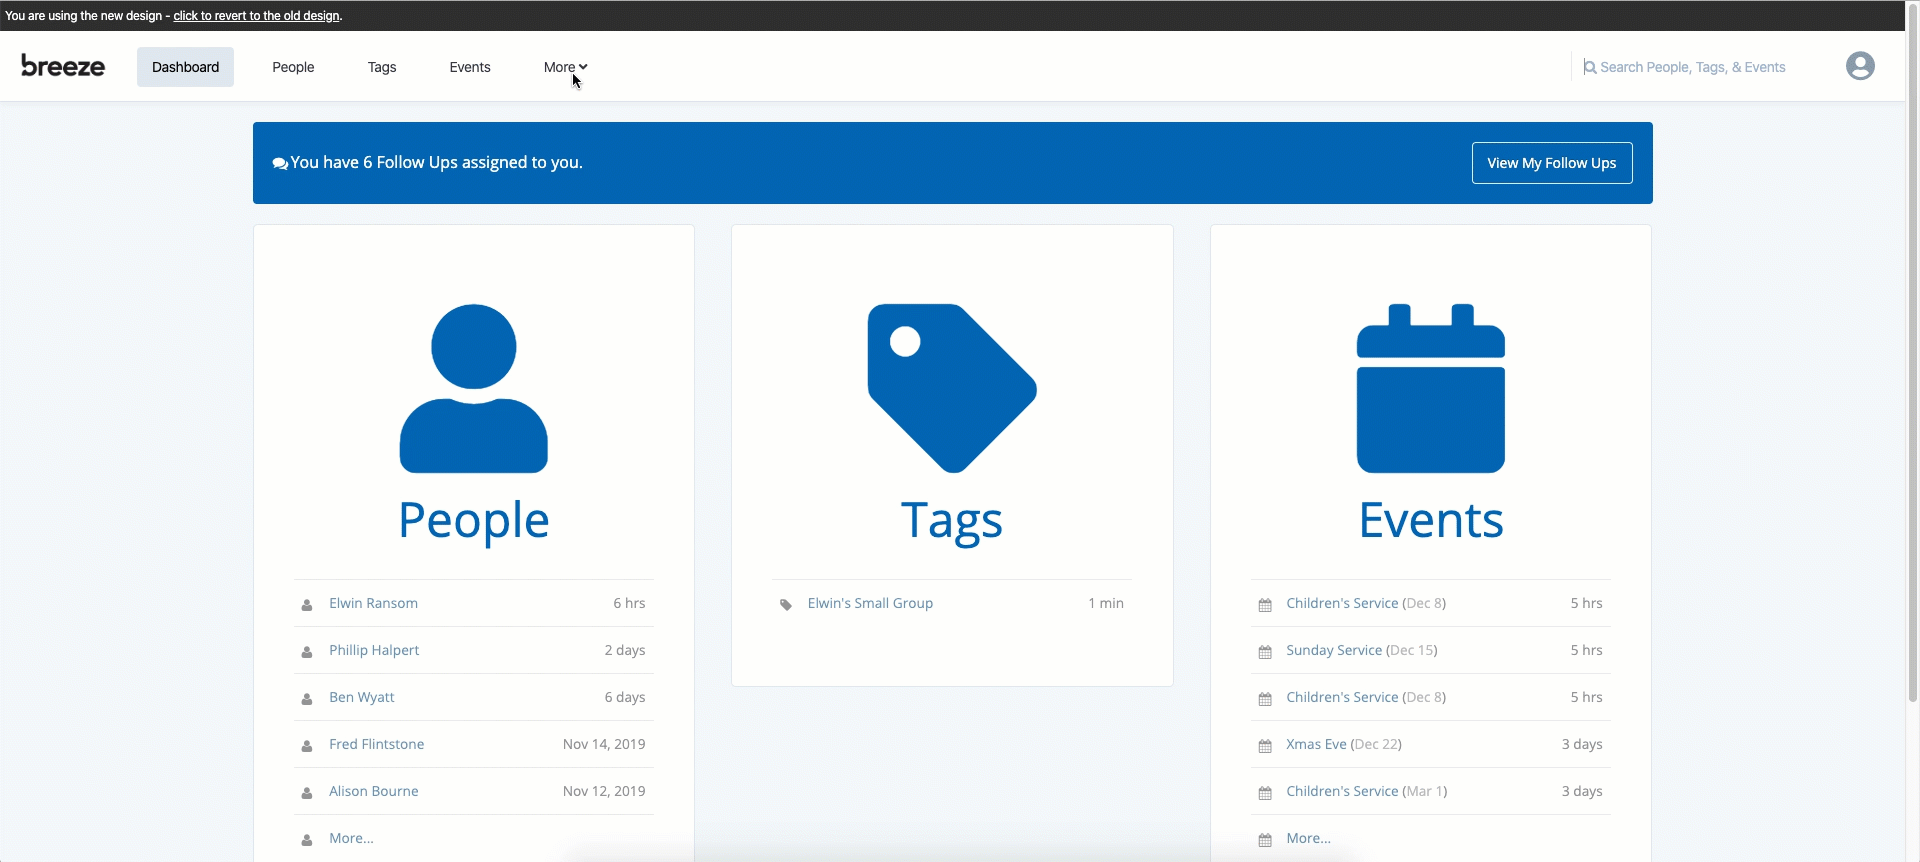Click calendar icon beside Sunday Service
Image resolution: width=1920 pixels, height=862 pixels.
1265,652
